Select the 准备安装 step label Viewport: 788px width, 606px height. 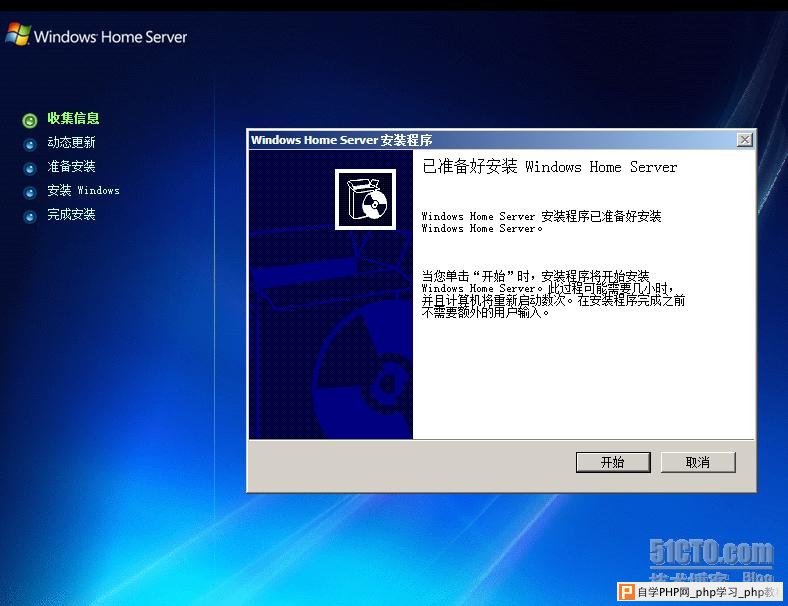71,166
